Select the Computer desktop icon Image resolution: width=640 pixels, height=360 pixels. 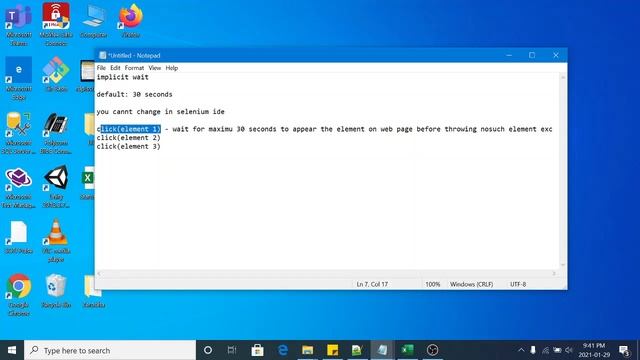pyautogui.click(x=93, y=21)
